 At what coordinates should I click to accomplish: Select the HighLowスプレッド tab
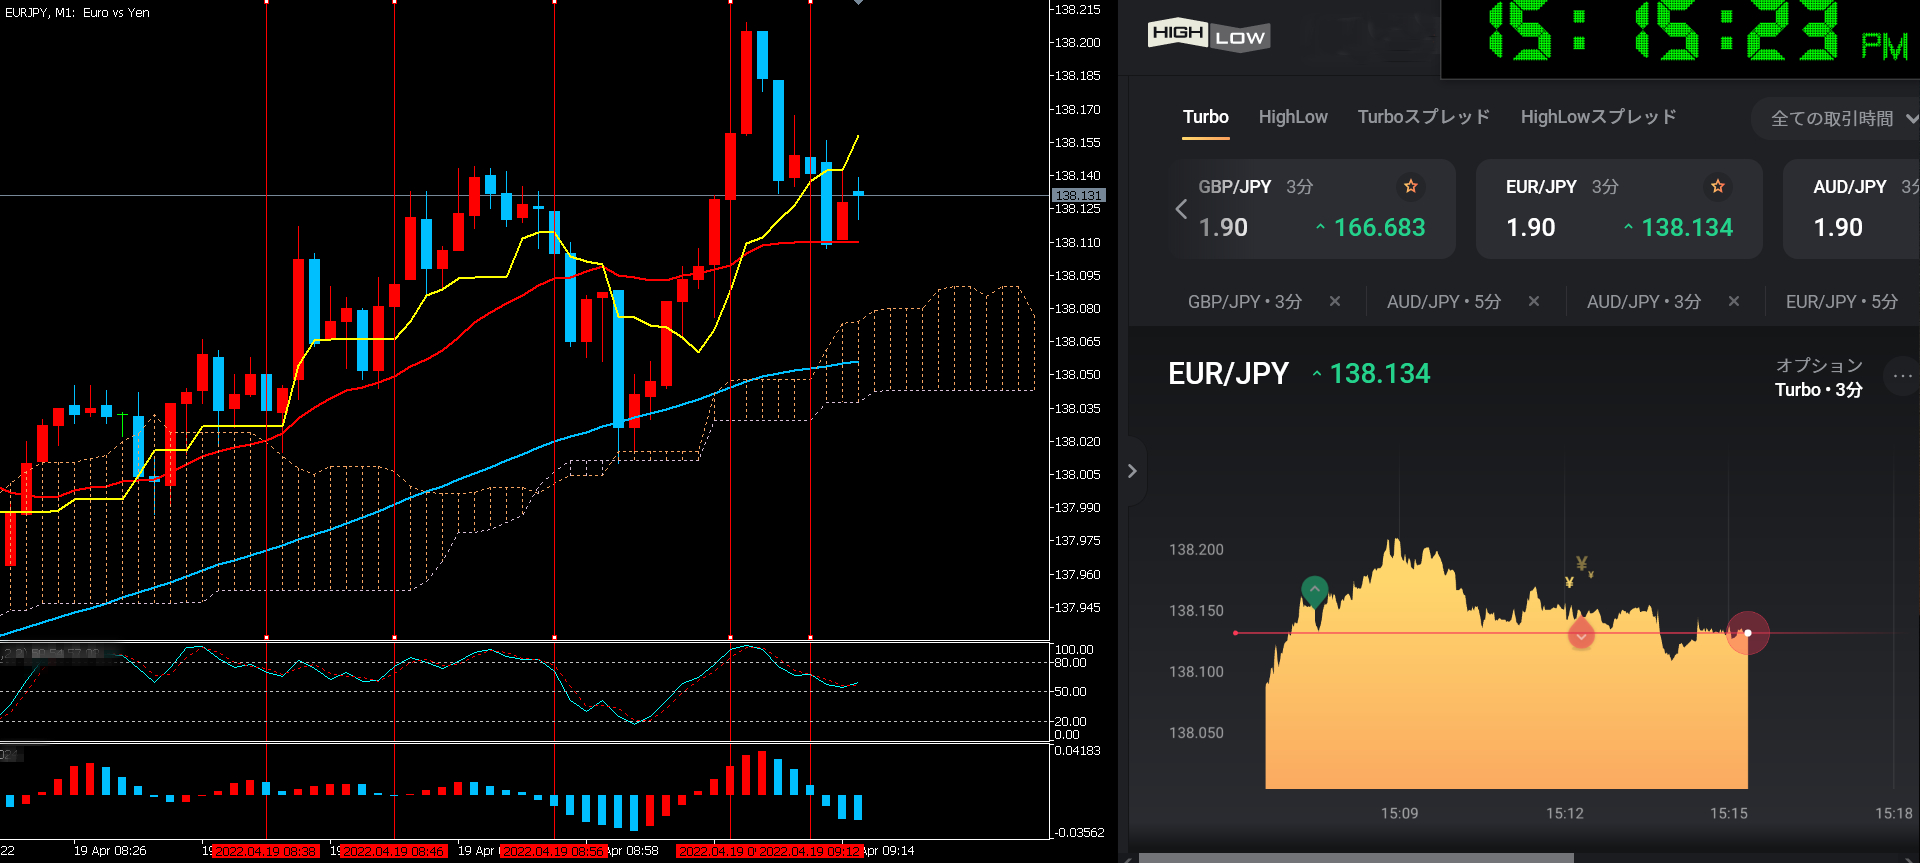[1598, 117]
